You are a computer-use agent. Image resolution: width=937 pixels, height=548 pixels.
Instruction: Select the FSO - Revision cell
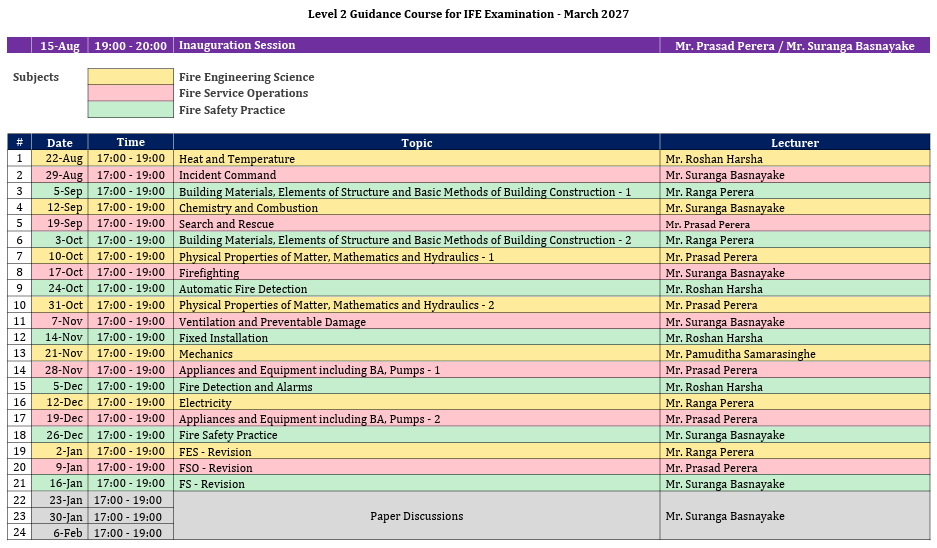[417, 467]
